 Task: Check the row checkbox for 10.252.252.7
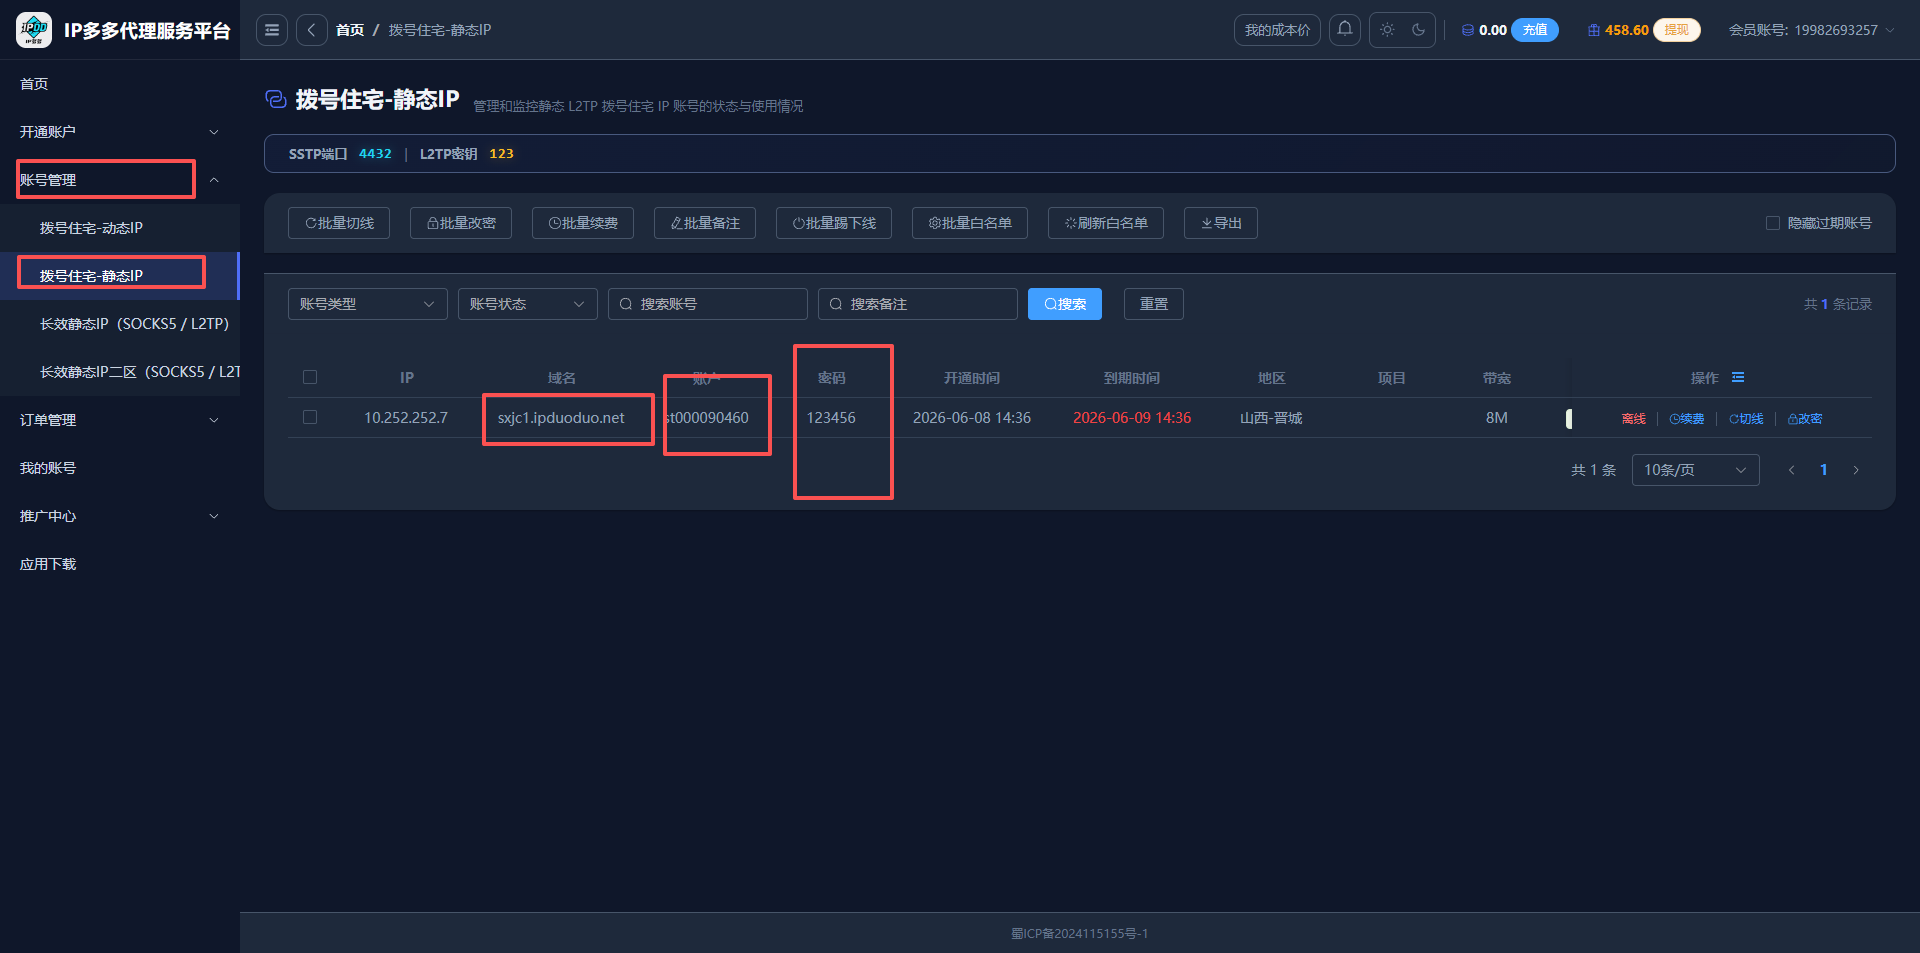(x=310, y=417)
